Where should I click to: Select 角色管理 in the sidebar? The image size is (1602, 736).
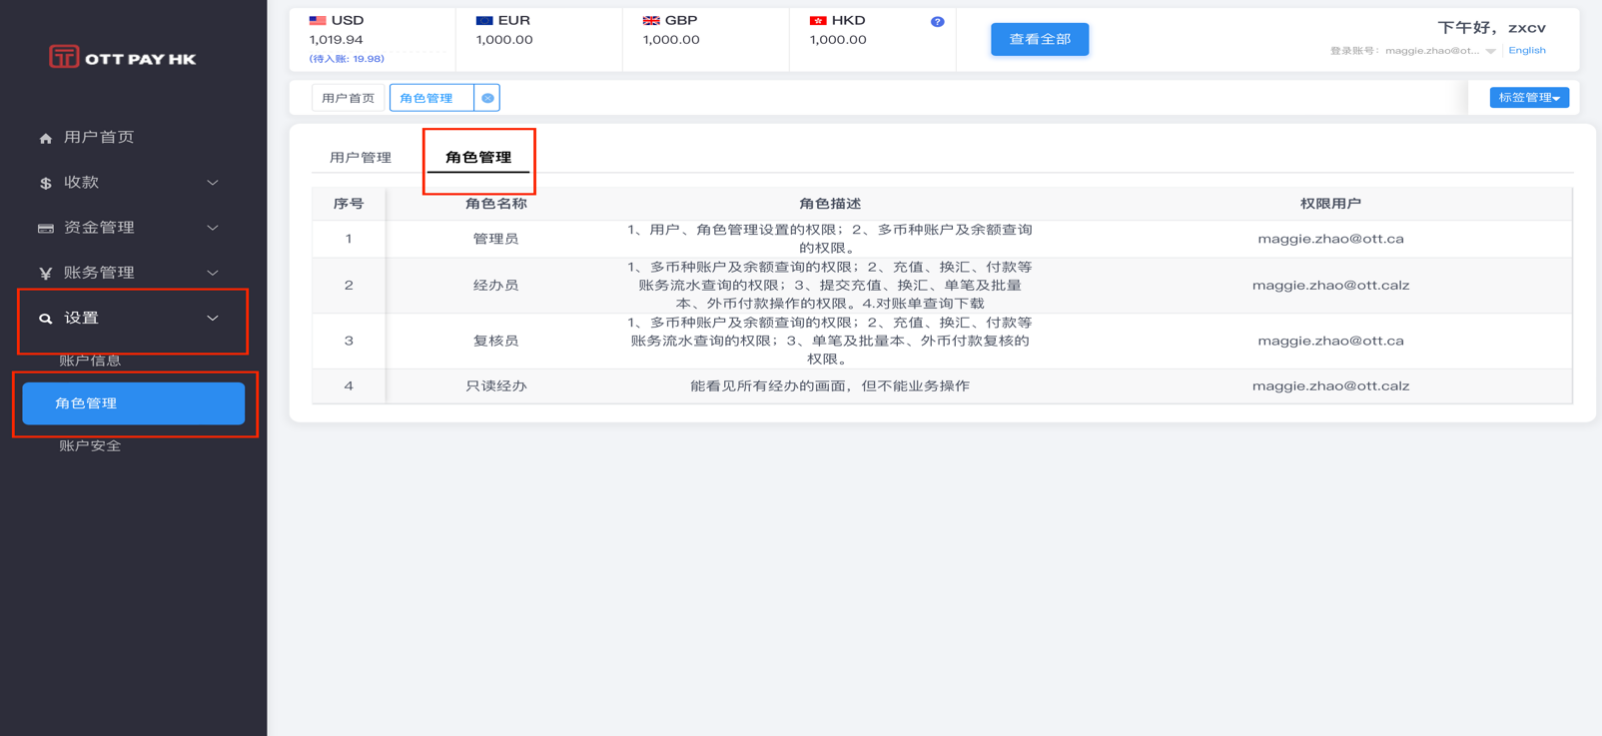click(133, 403)
